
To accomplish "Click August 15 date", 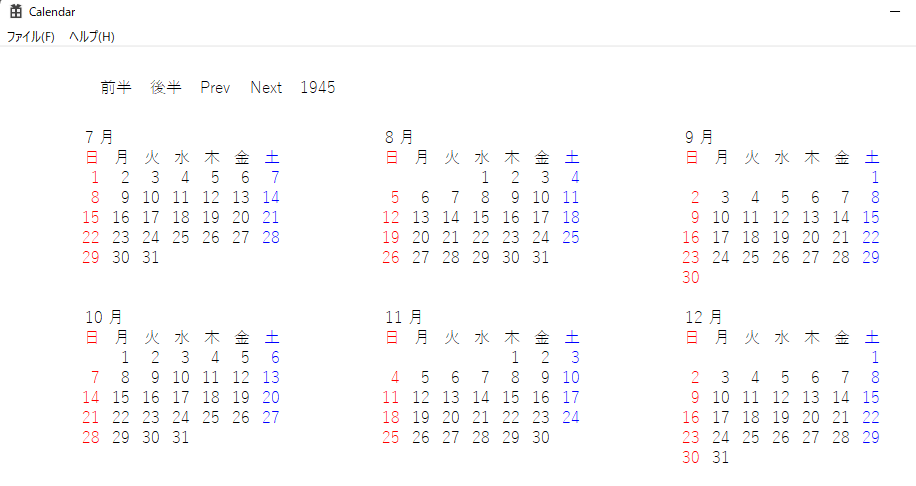I will (x=481, y=217).
